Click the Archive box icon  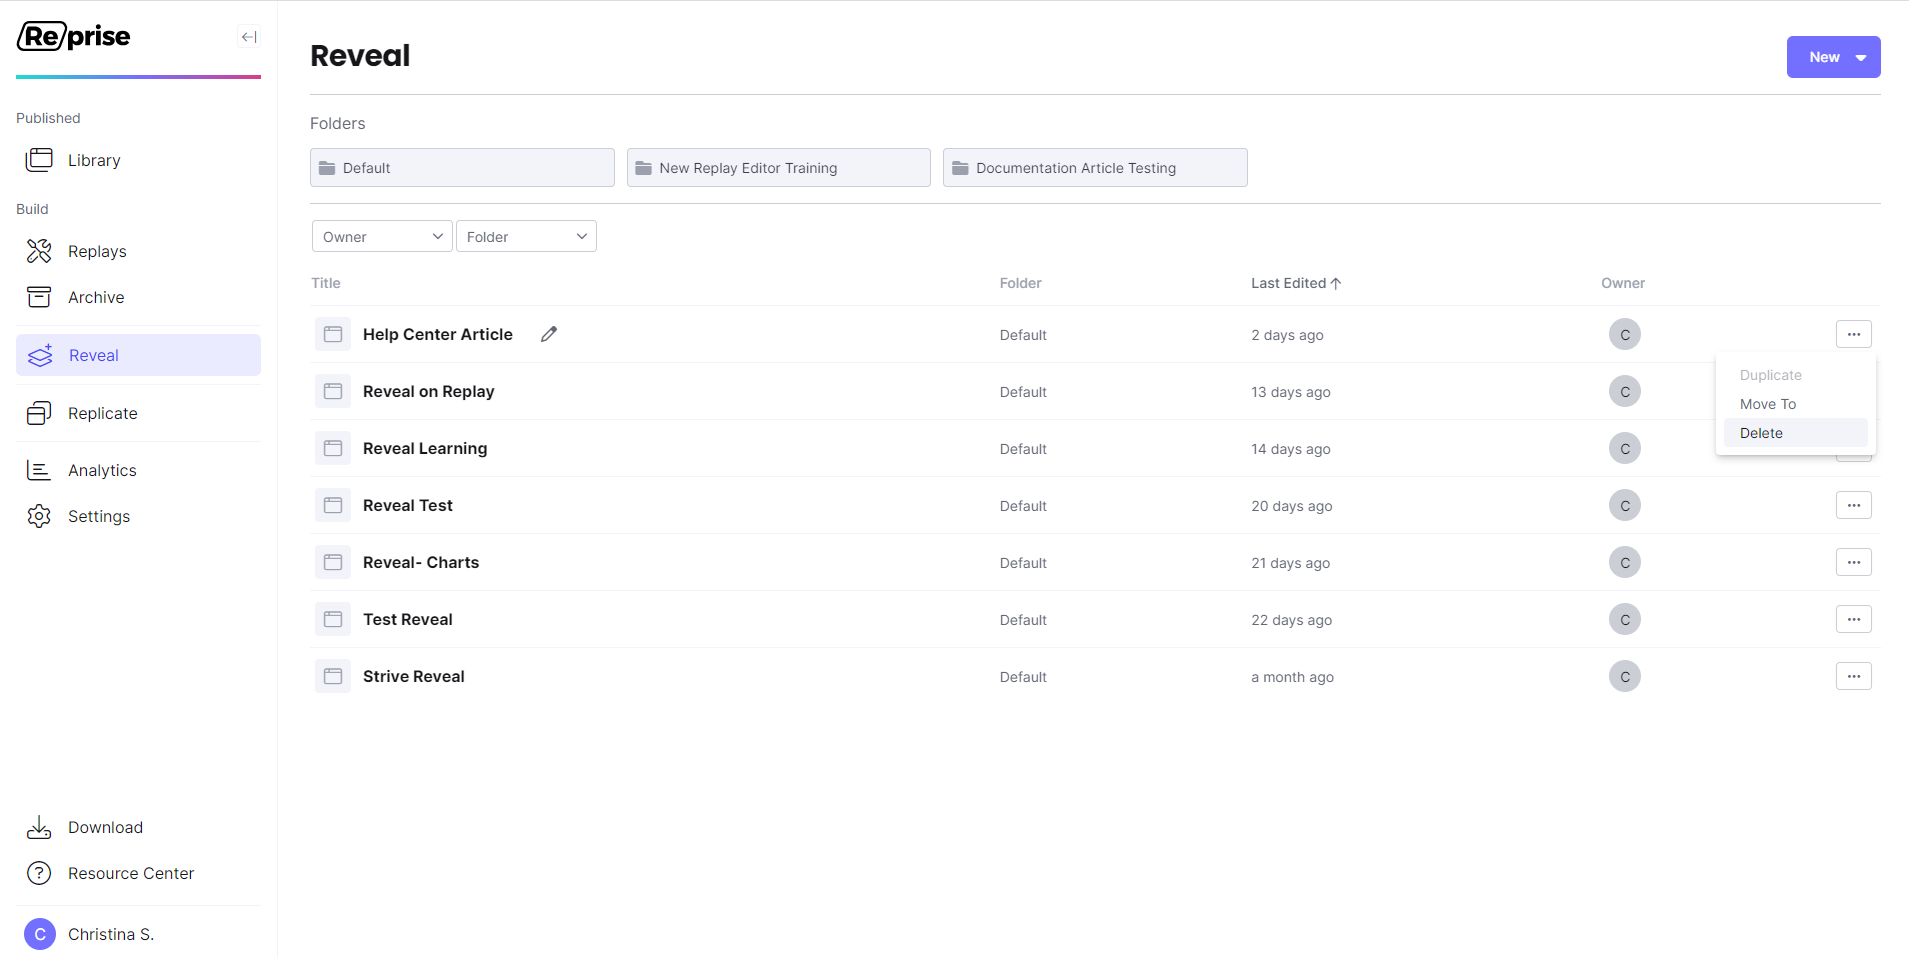click(x=39, y=297)
